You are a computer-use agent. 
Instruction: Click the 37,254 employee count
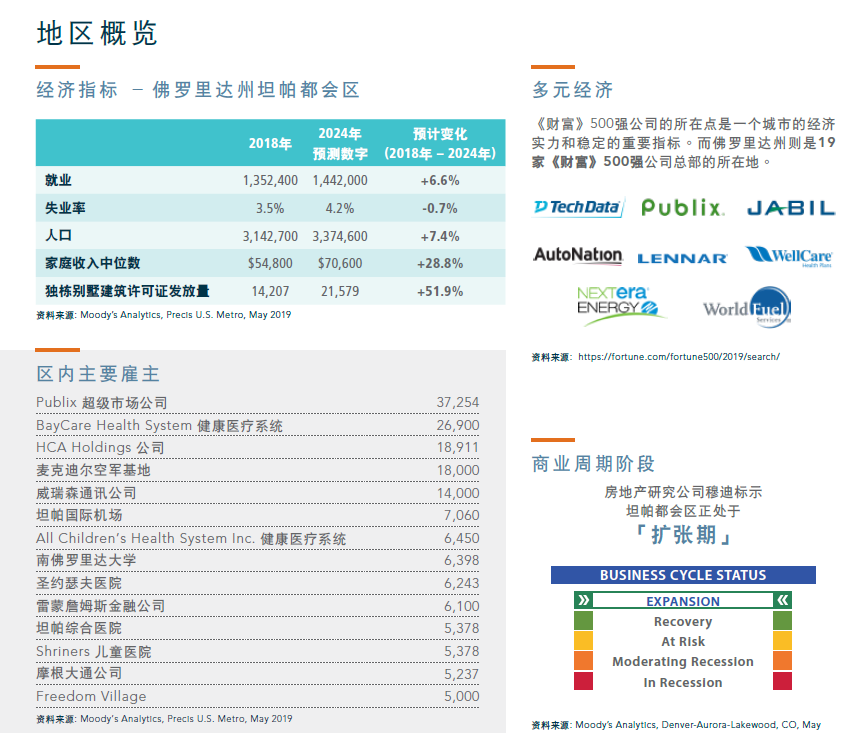pos(458,402)
